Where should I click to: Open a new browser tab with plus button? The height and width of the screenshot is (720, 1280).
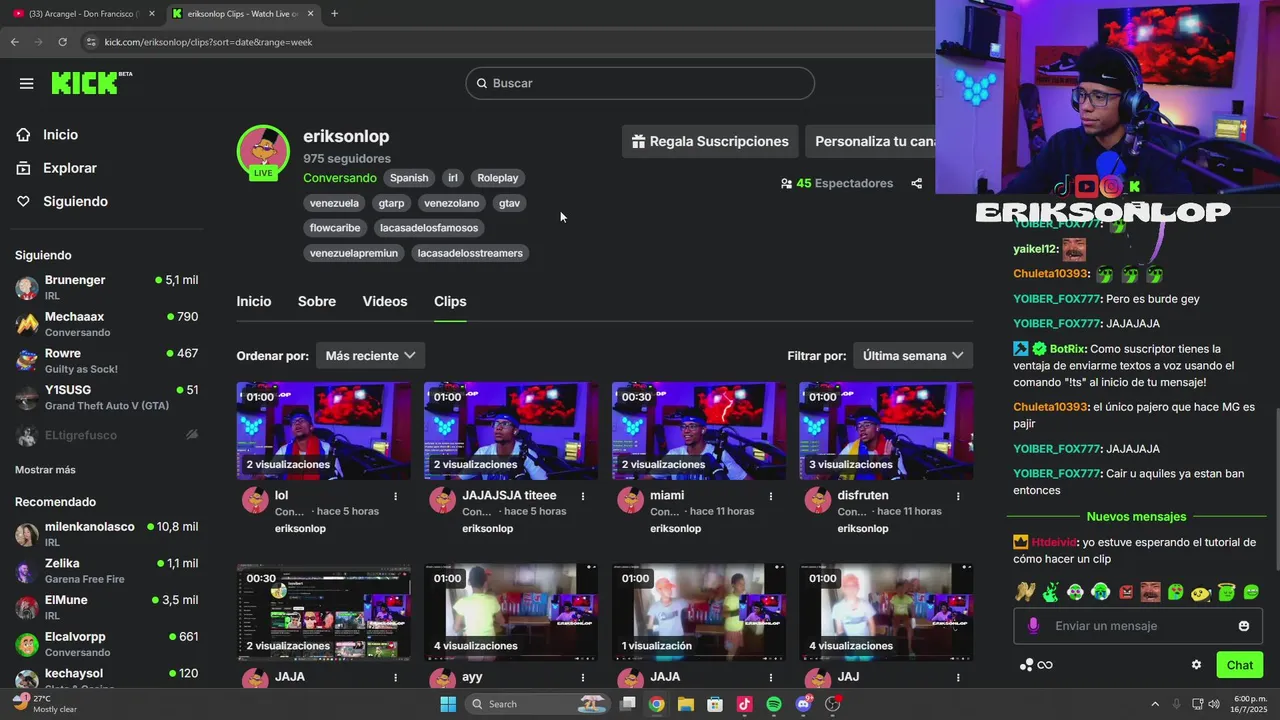tap(334, 13)
